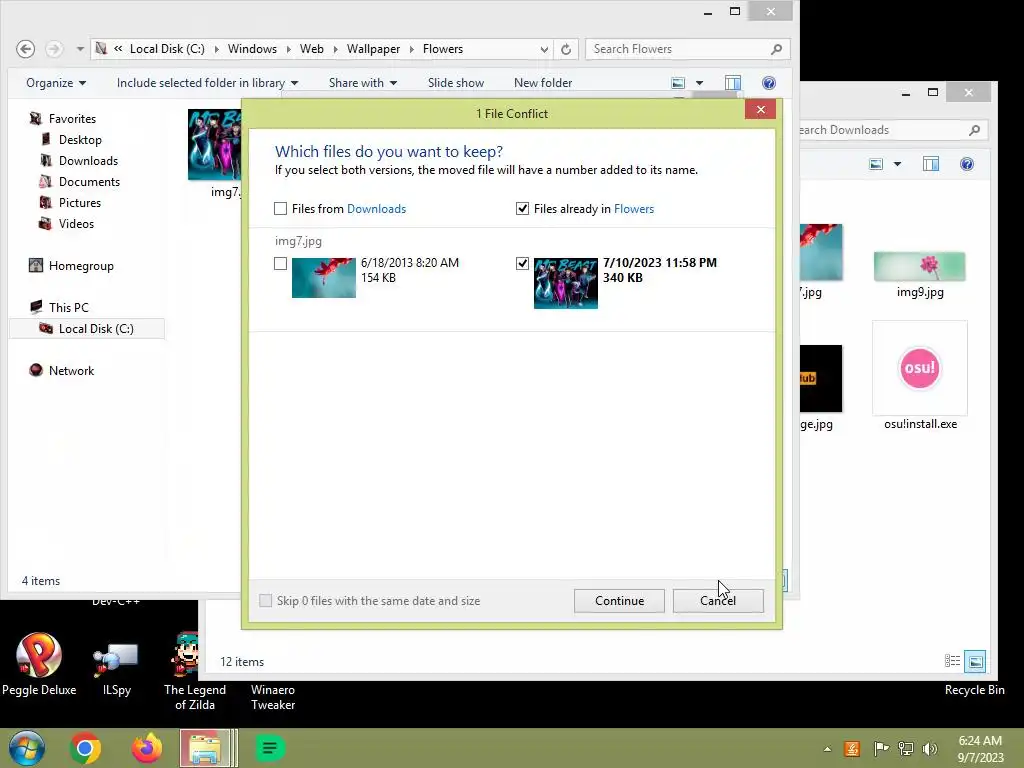Click the Cancel button in File Conflict dialog
1024x768 pixels.
click(x=718, y=601)
